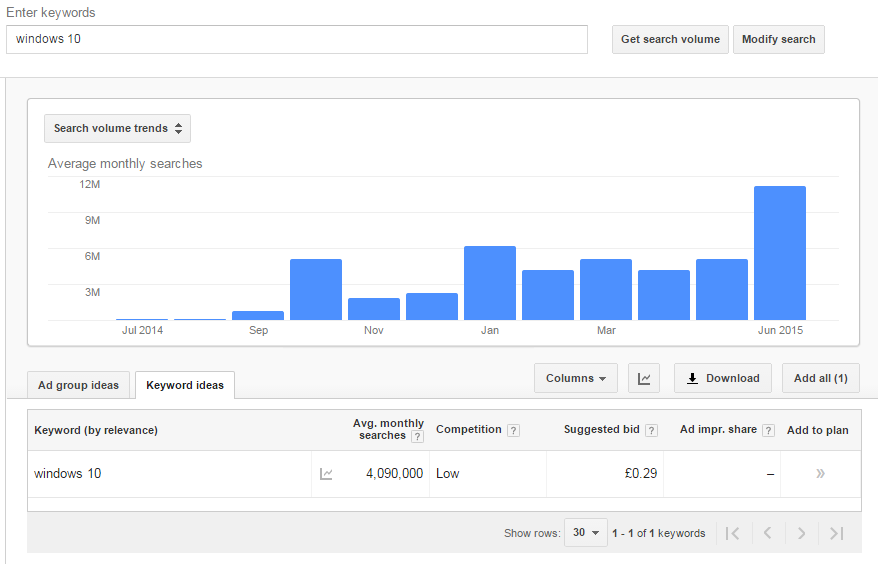Open Ad impr. share help icon

coord(769,430)
